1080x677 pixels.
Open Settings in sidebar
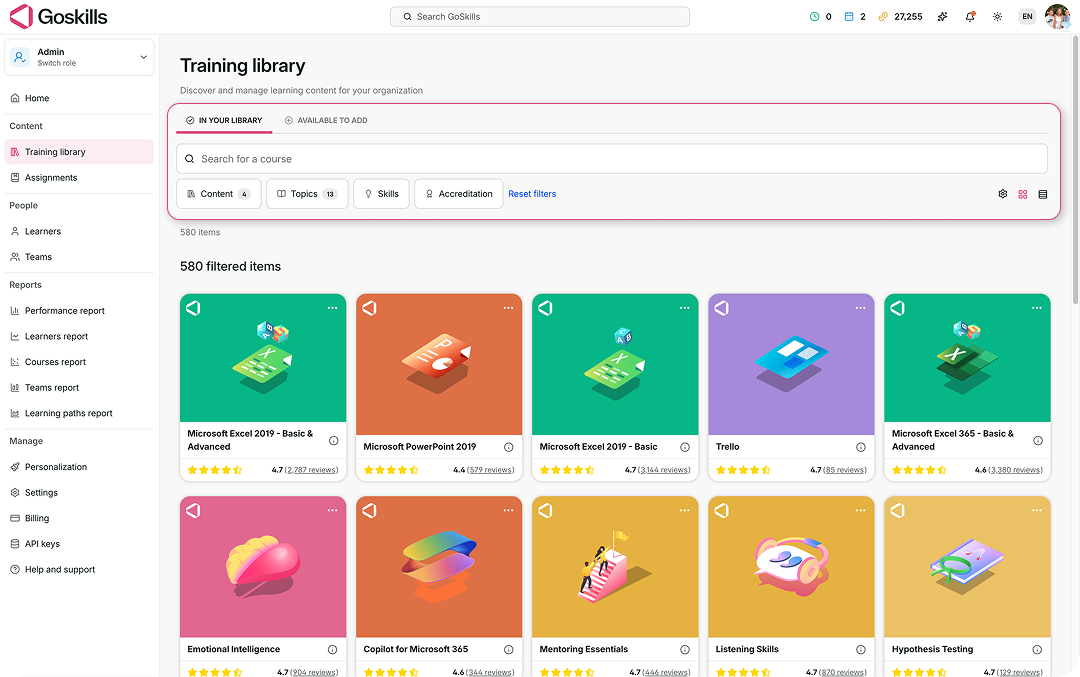(79, 492)
